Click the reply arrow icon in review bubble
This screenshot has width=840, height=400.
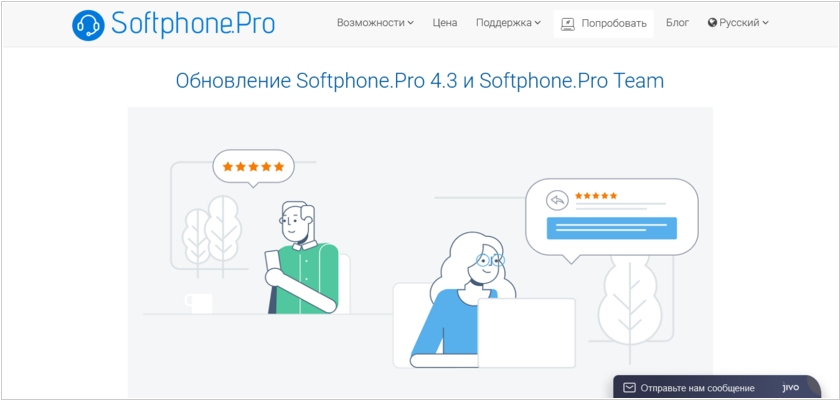[x=557, y=201]
